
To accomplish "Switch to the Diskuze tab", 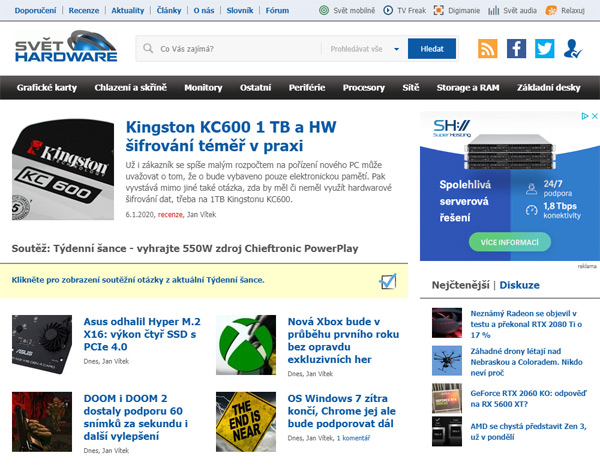I will coord(520,285).
